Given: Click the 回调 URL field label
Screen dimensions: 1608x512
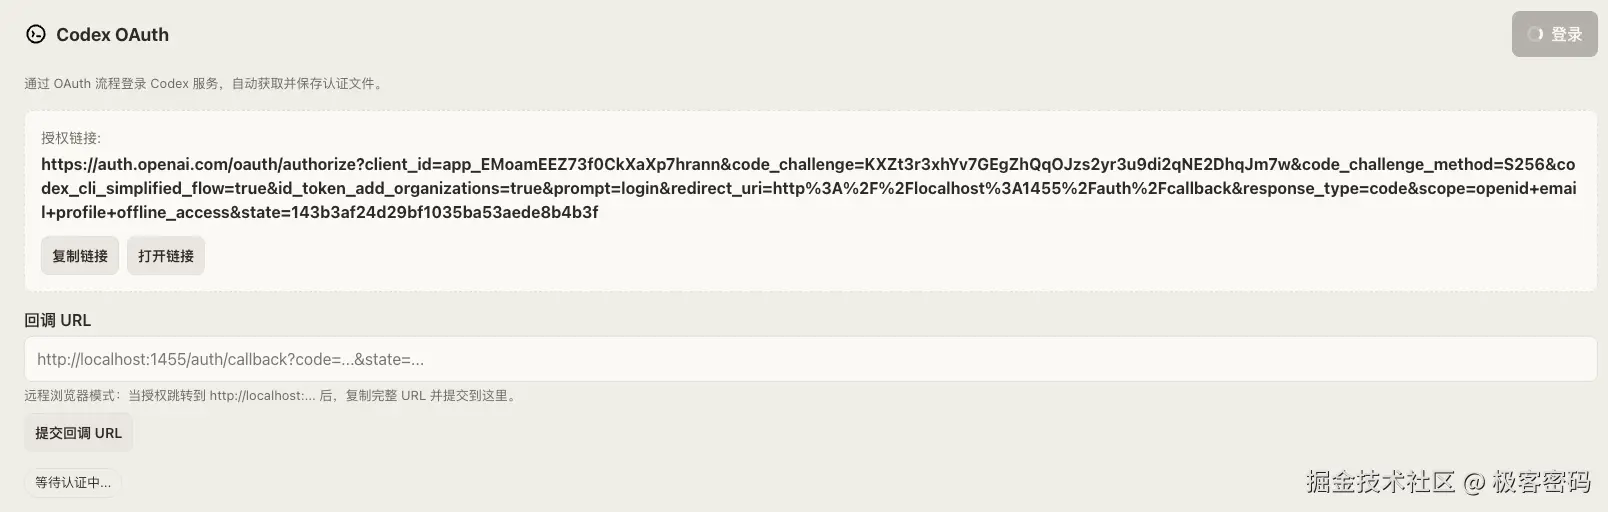Looking at the screenshot, I should click(x=57, y=320).
